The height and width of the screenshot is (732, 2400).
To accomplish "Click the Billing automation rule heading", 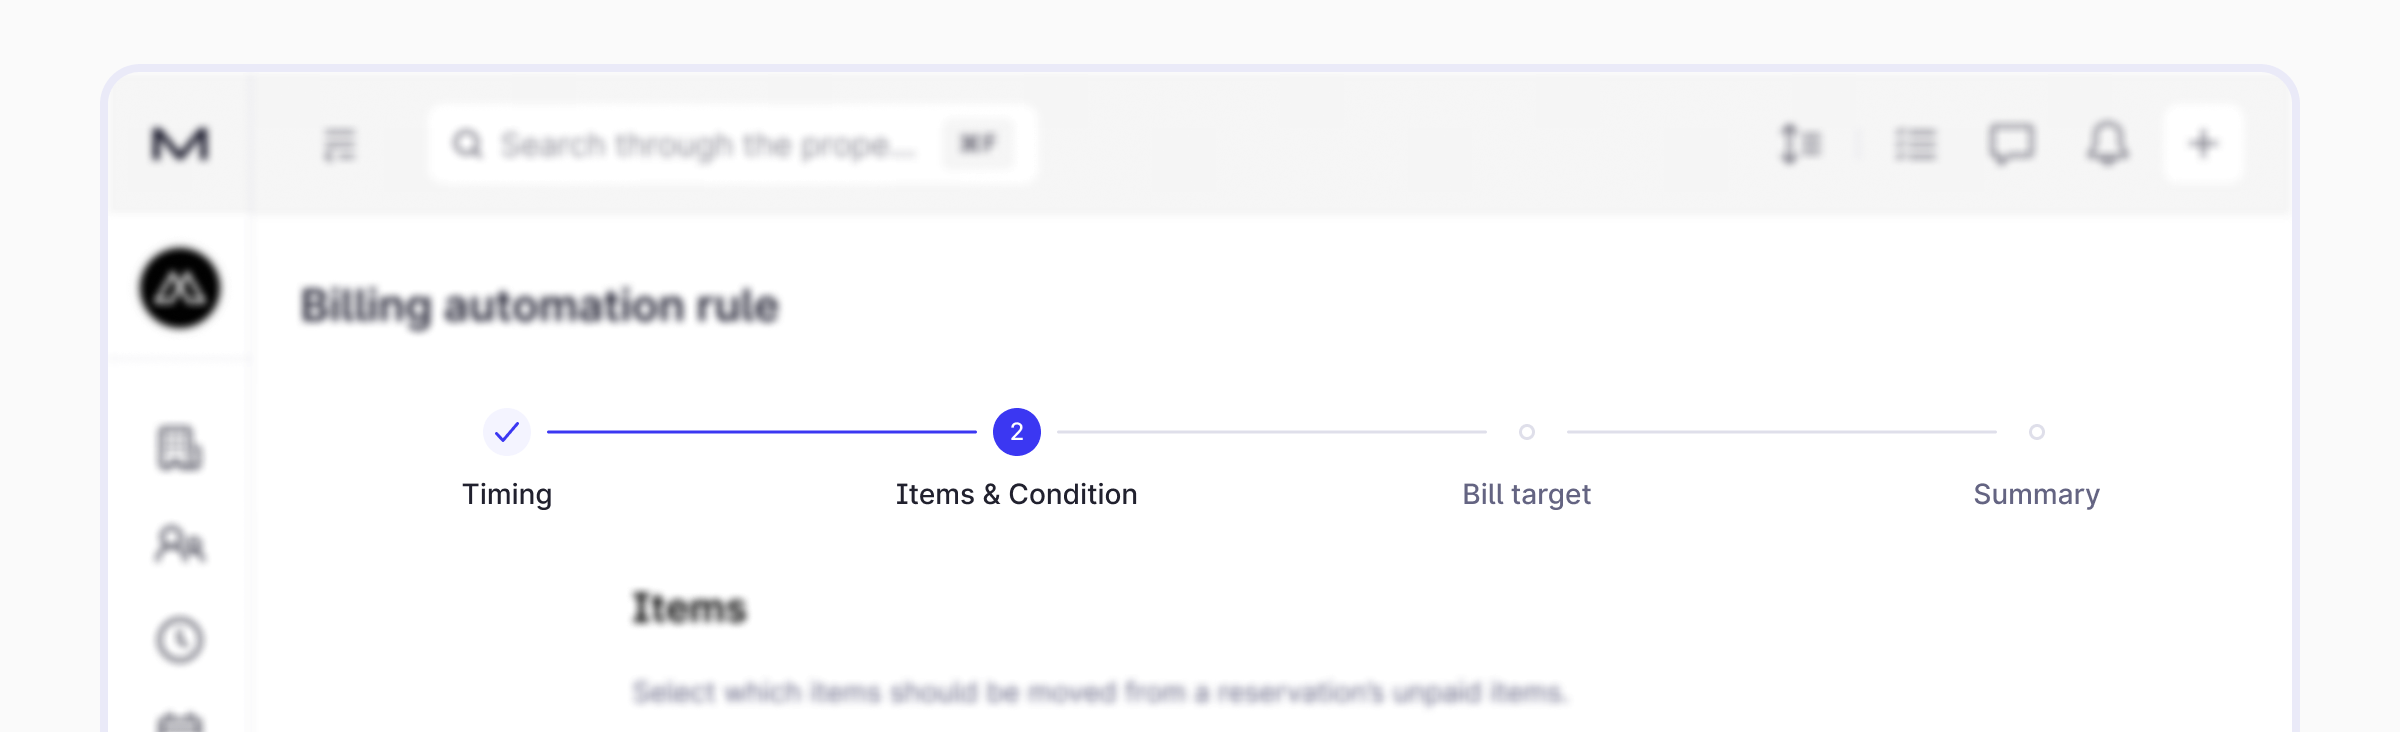I will (x=539, y=306).
